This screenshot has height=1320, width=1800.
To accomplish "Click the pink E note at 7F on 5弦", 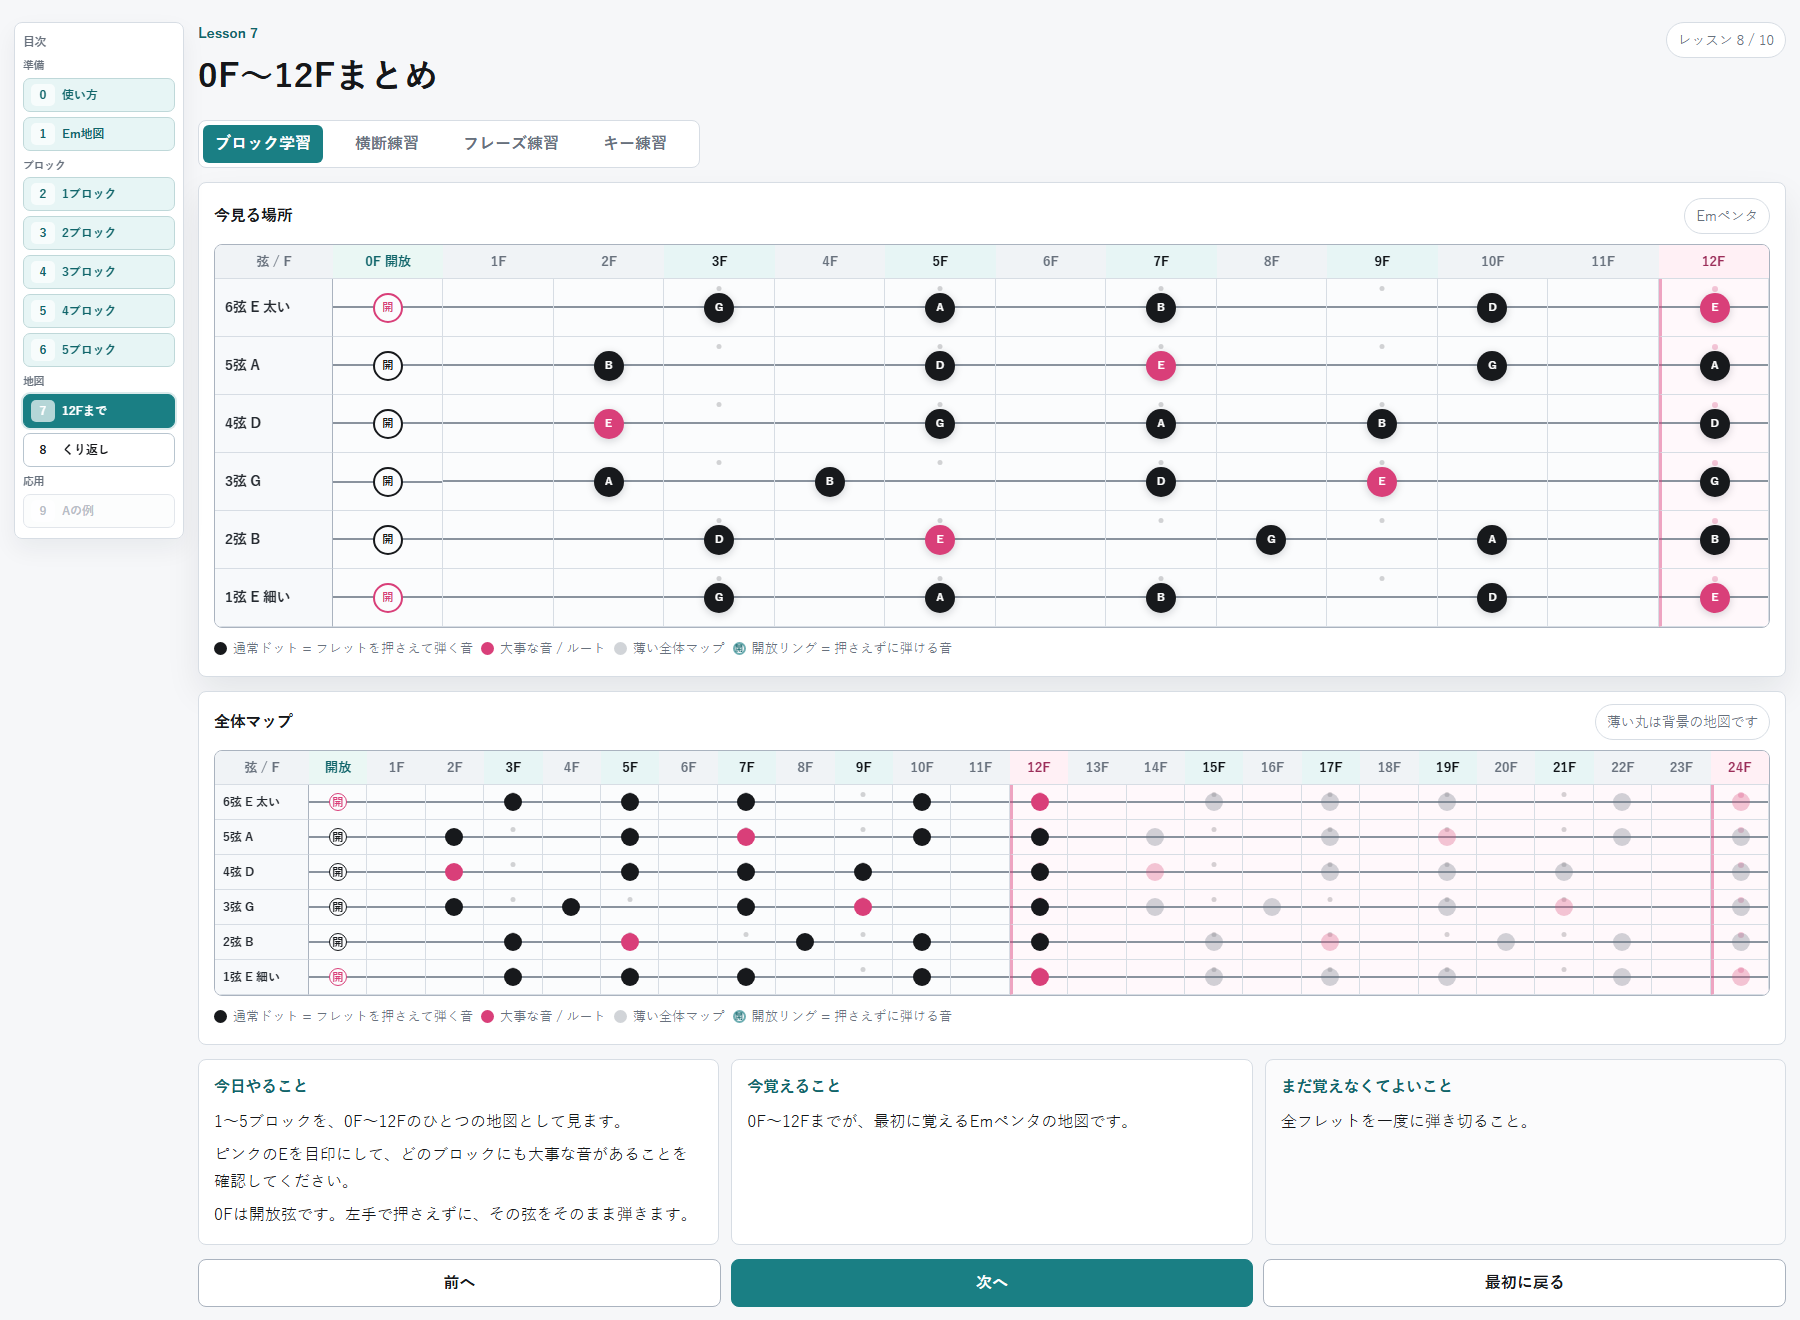I will [1161, 366].
